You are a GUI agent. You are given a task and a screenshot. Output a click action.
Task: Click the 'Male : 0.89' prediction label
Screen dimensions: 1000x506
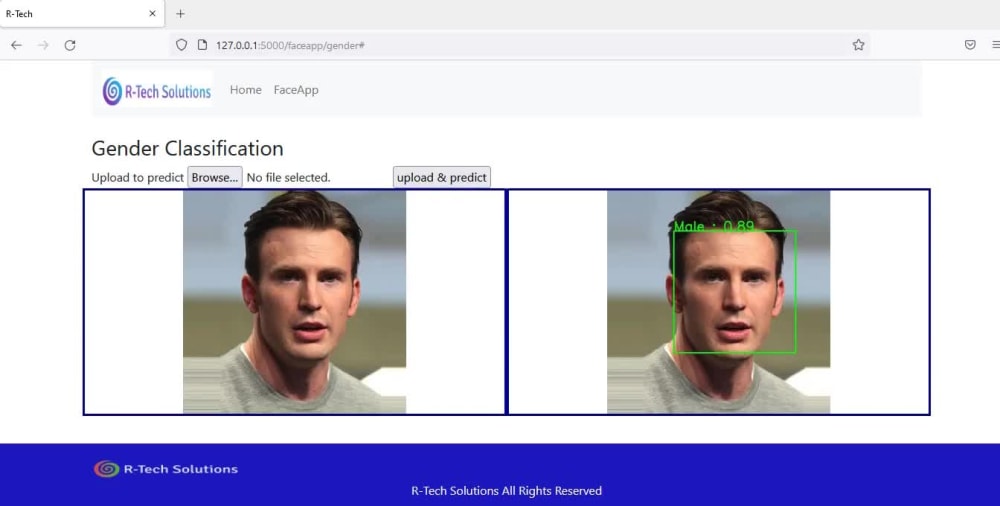click(714, 226)
